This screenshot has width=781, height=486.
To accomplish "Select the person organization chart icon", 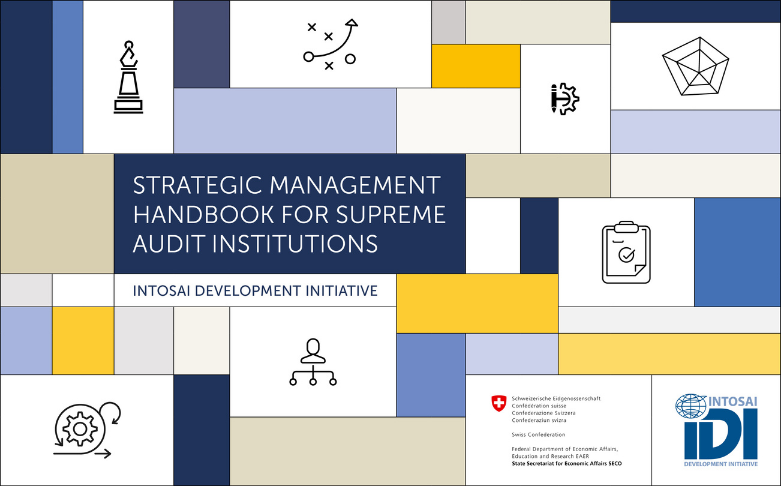I will click(312, 361).
